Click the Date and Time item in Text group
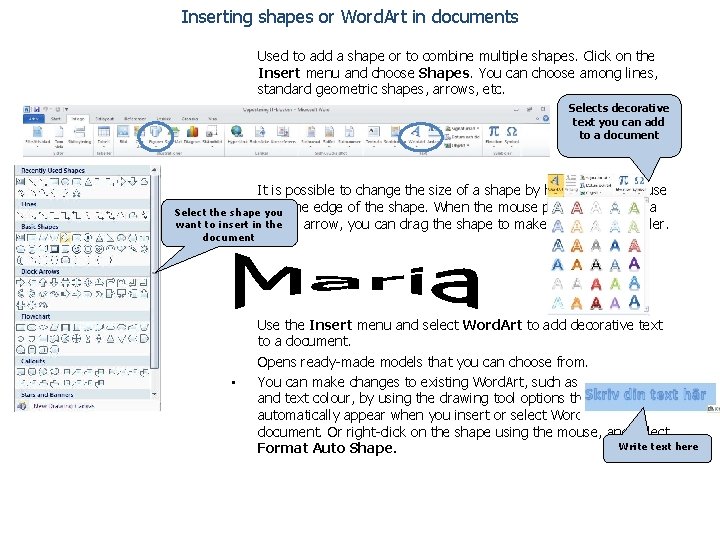720x540 pixels. [464, 137]
